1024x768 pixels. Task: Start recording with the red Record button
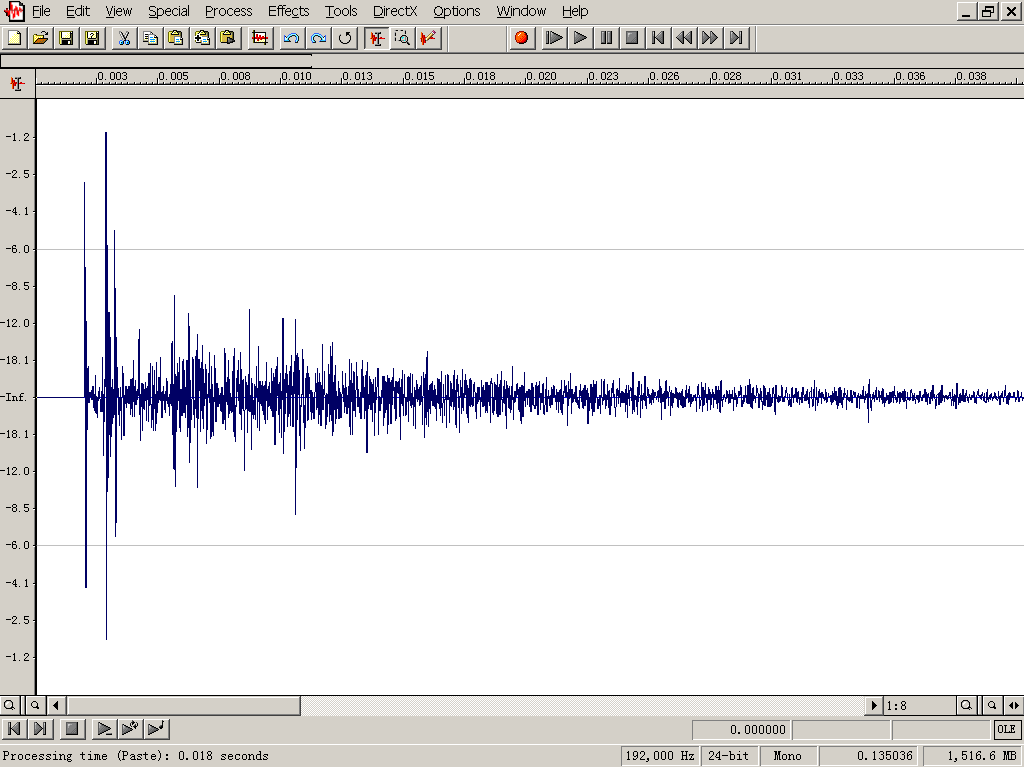[521, 38]
